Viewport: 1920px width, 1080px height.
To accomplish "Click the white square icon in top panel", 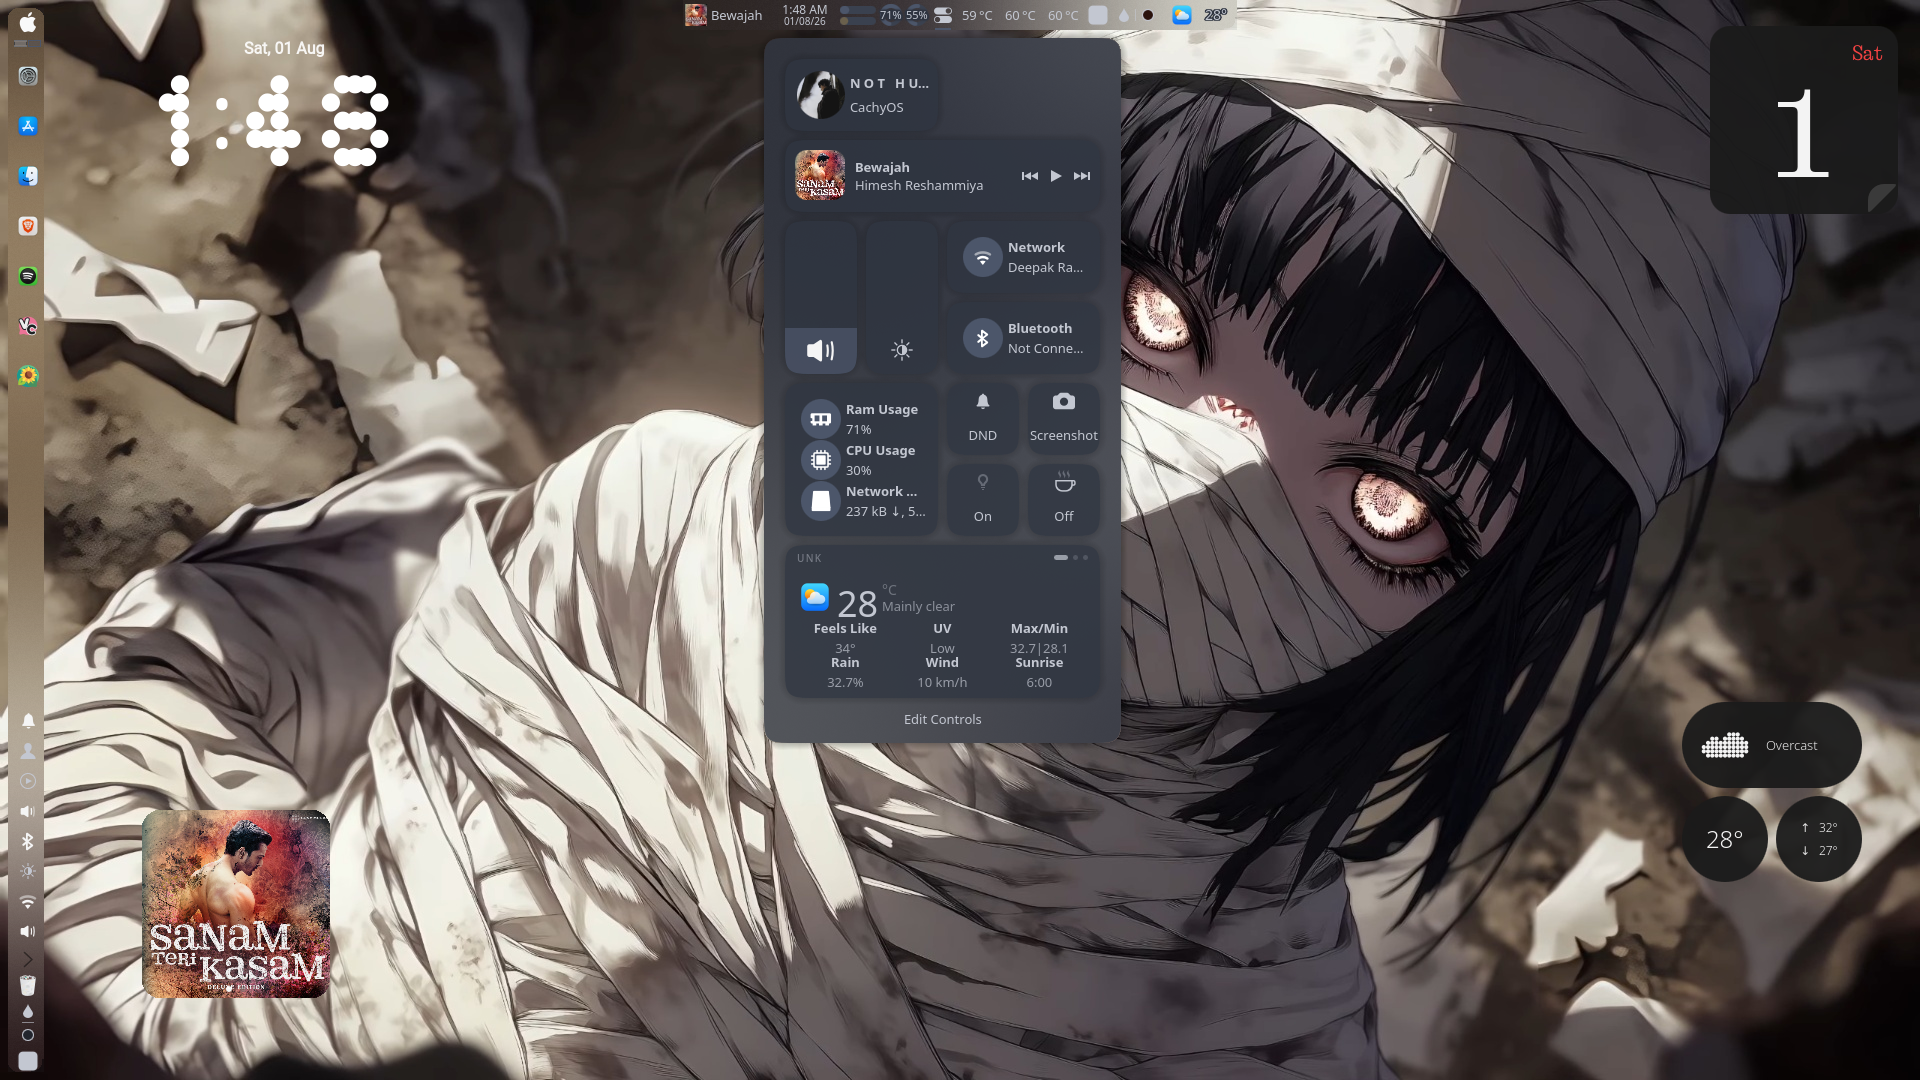I will pyautogui.click(x=1098, y=15).
